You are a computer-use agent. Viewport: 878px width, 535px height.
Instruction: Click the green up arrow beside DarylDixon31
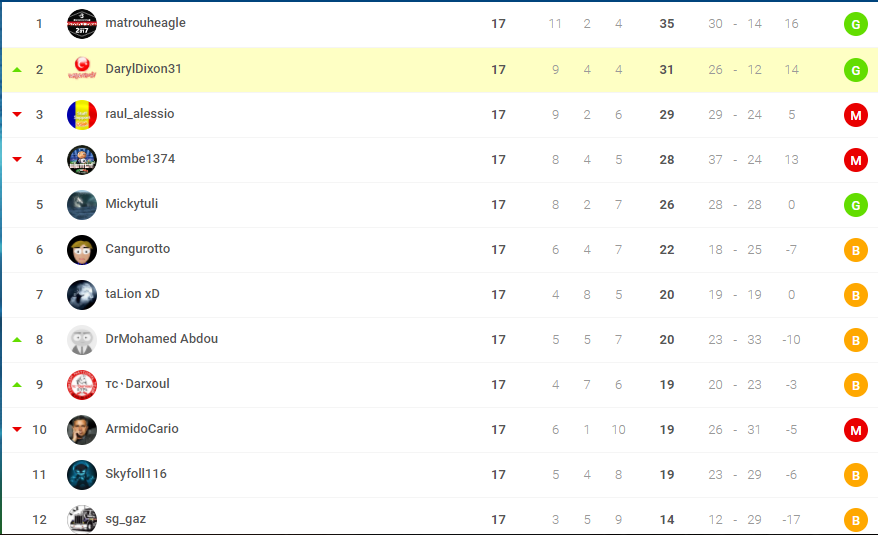click(17, 70)
